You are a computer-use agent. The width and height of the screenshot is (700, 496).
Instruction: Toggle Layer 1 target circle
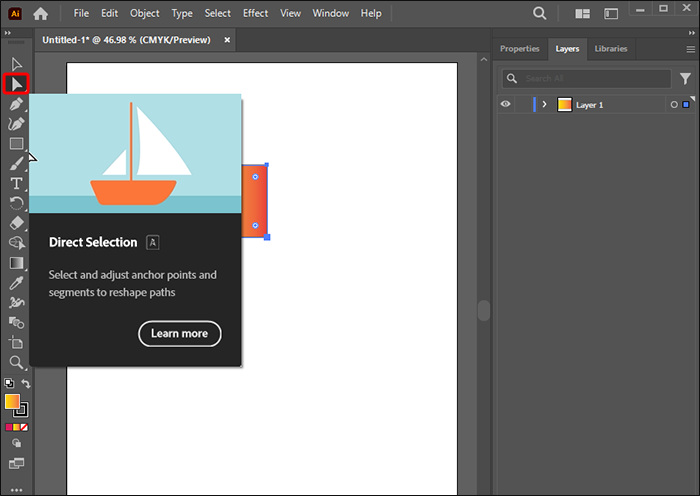pyautogui.click(x=674, y=104)
